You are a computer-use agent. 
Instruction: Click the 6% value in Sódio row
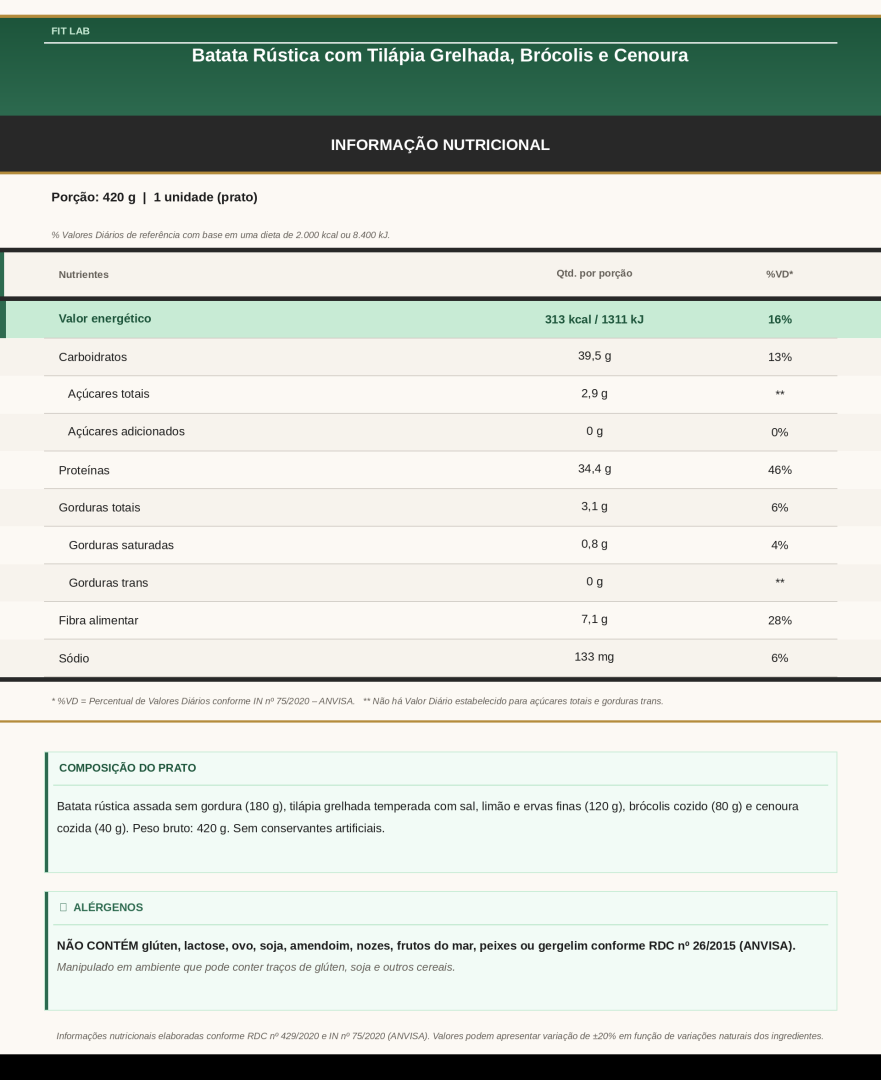coord(779,658)
